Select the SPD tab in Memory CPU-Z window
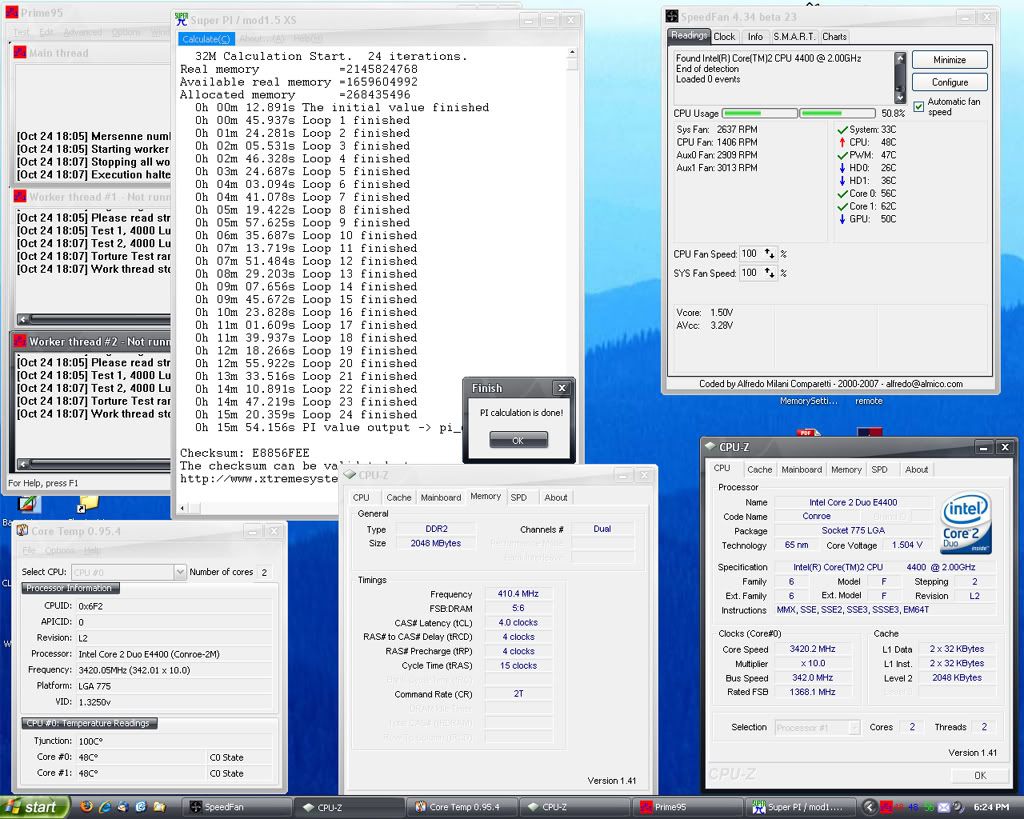 [519, 497]
